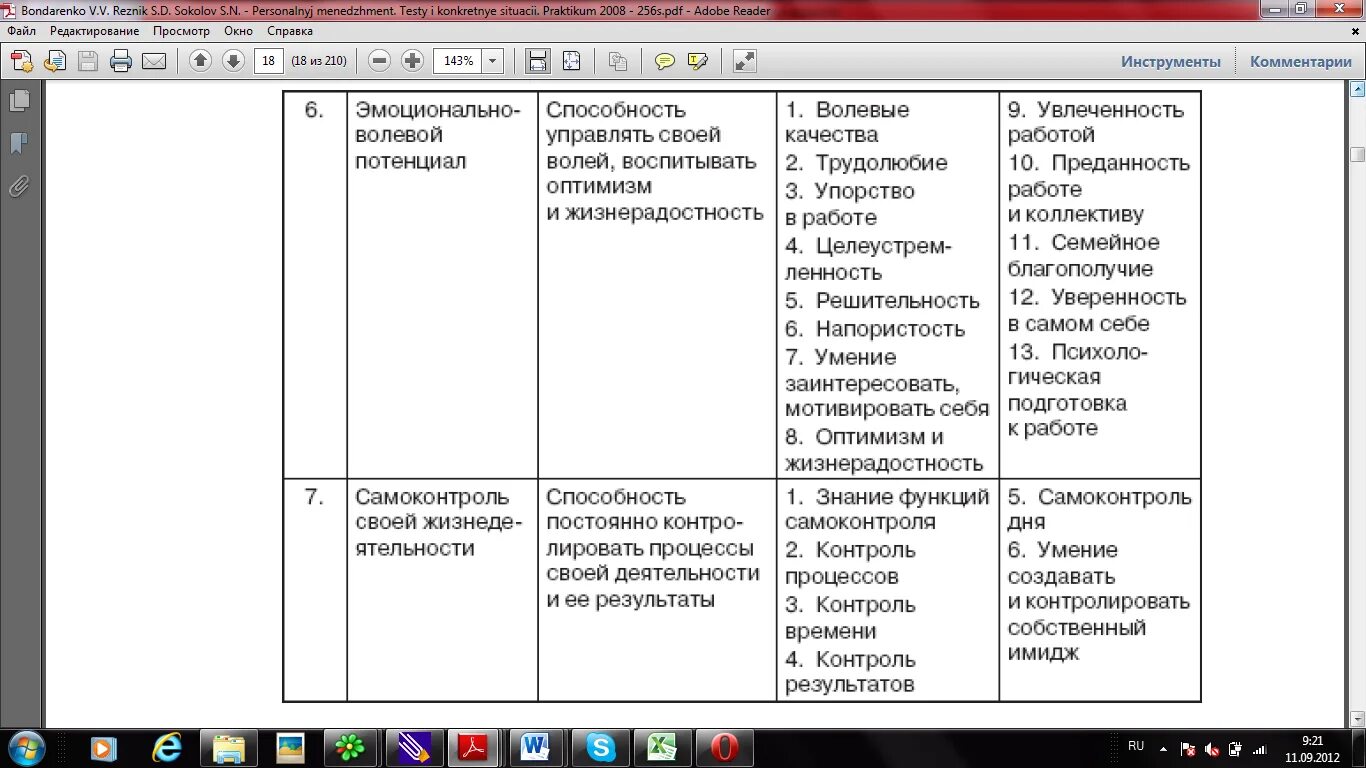Click the vertical scrollbar thumb
The height and width of the screenshot is (768, 1366).
point(1357,154)
